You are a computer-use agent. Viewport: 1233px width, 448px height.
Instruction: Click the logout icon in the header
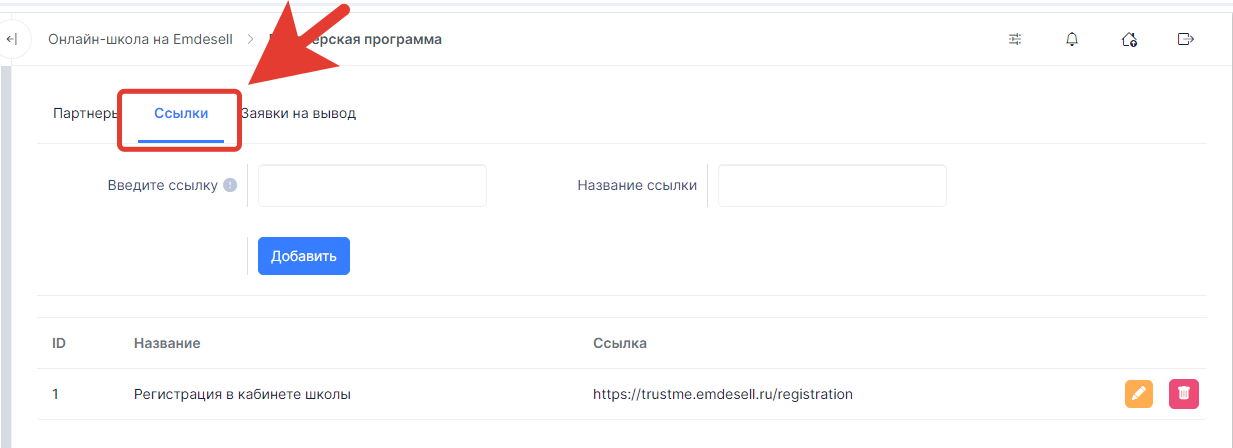[1186, 39]
